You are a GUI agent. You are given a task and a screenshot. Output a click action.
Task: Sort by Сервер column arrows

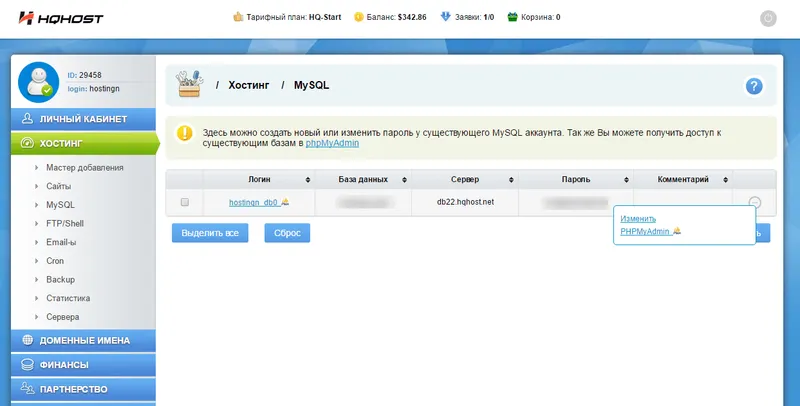click(x=511, y=180)
